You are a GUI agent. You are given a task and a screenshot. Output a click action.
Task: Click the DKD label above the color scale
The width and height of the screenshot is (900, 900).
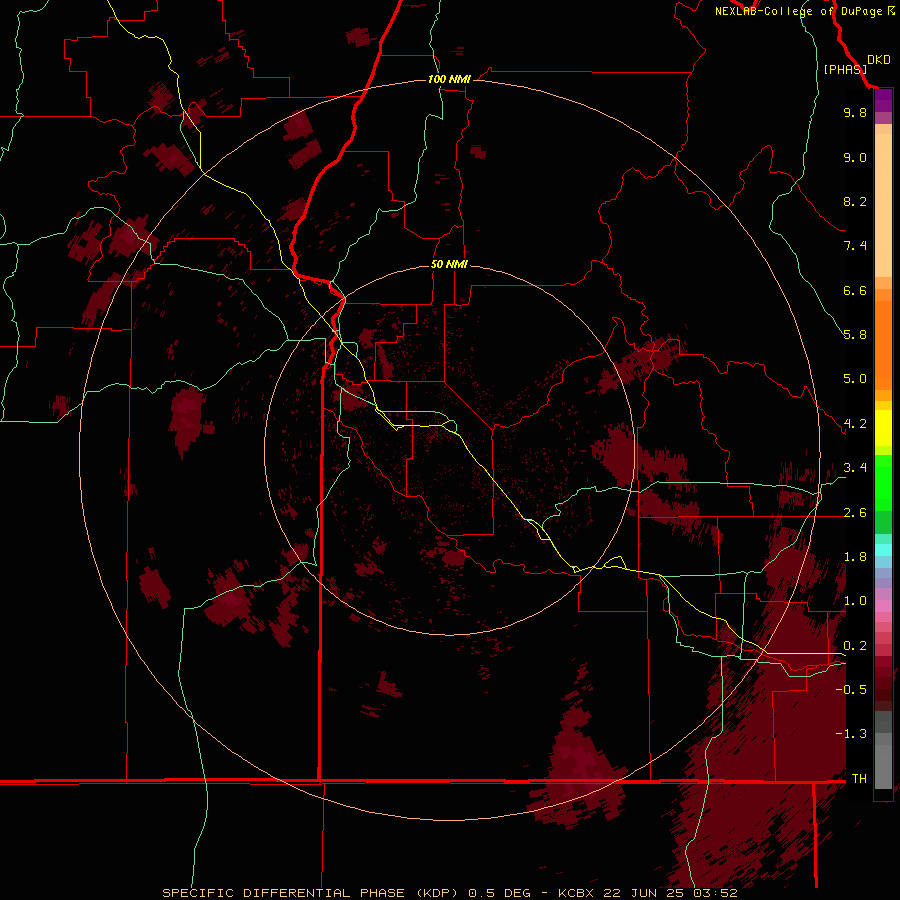879,60
